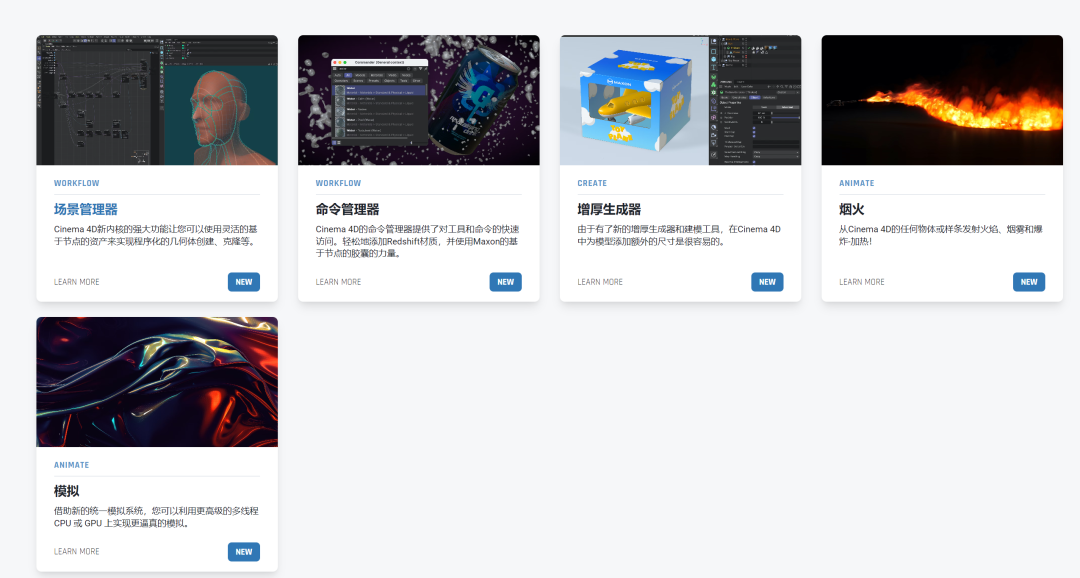1080x578 pixels.
Task: Click the 增厚生成器 card heading
Action: pos(610,209)
